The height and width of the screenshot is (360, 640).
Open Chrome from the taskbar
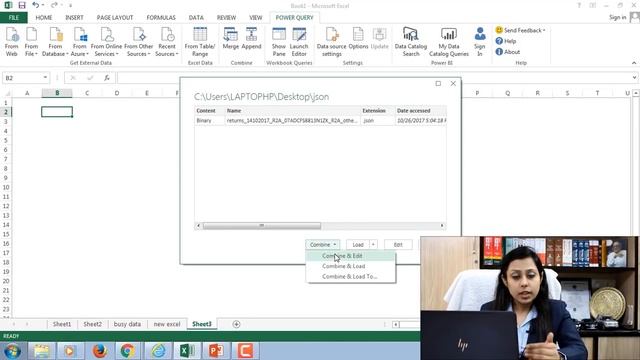[x=127, y=351]
